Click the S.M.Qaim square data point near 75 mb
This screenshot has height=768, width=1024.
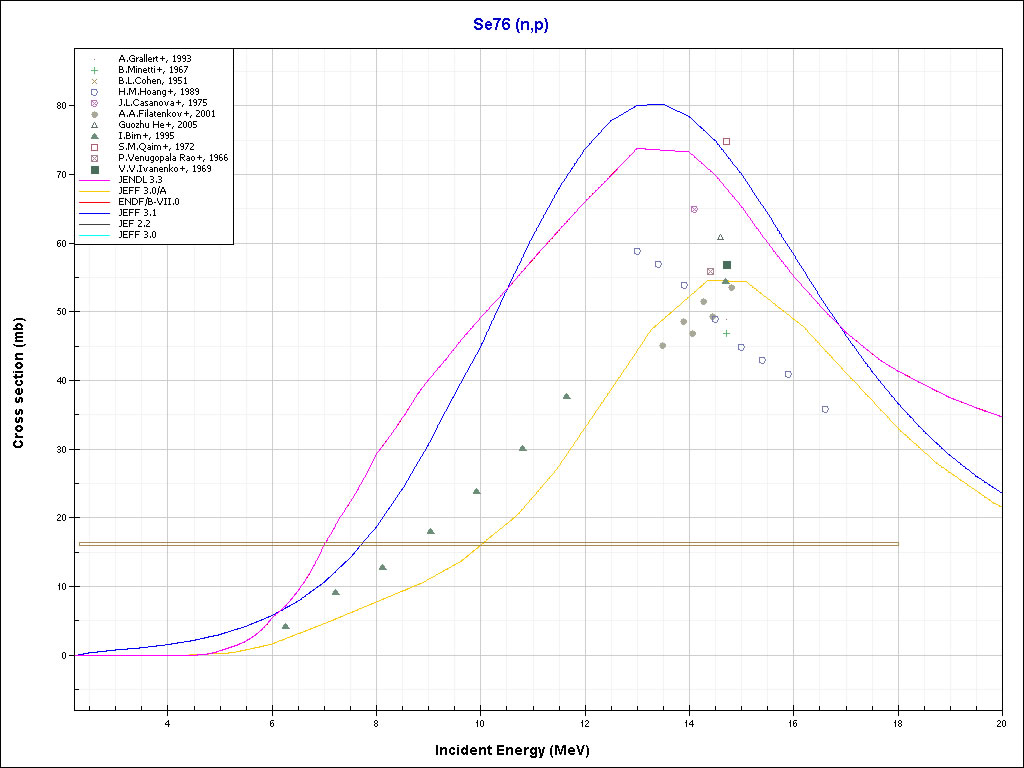[x=726, y=141]
